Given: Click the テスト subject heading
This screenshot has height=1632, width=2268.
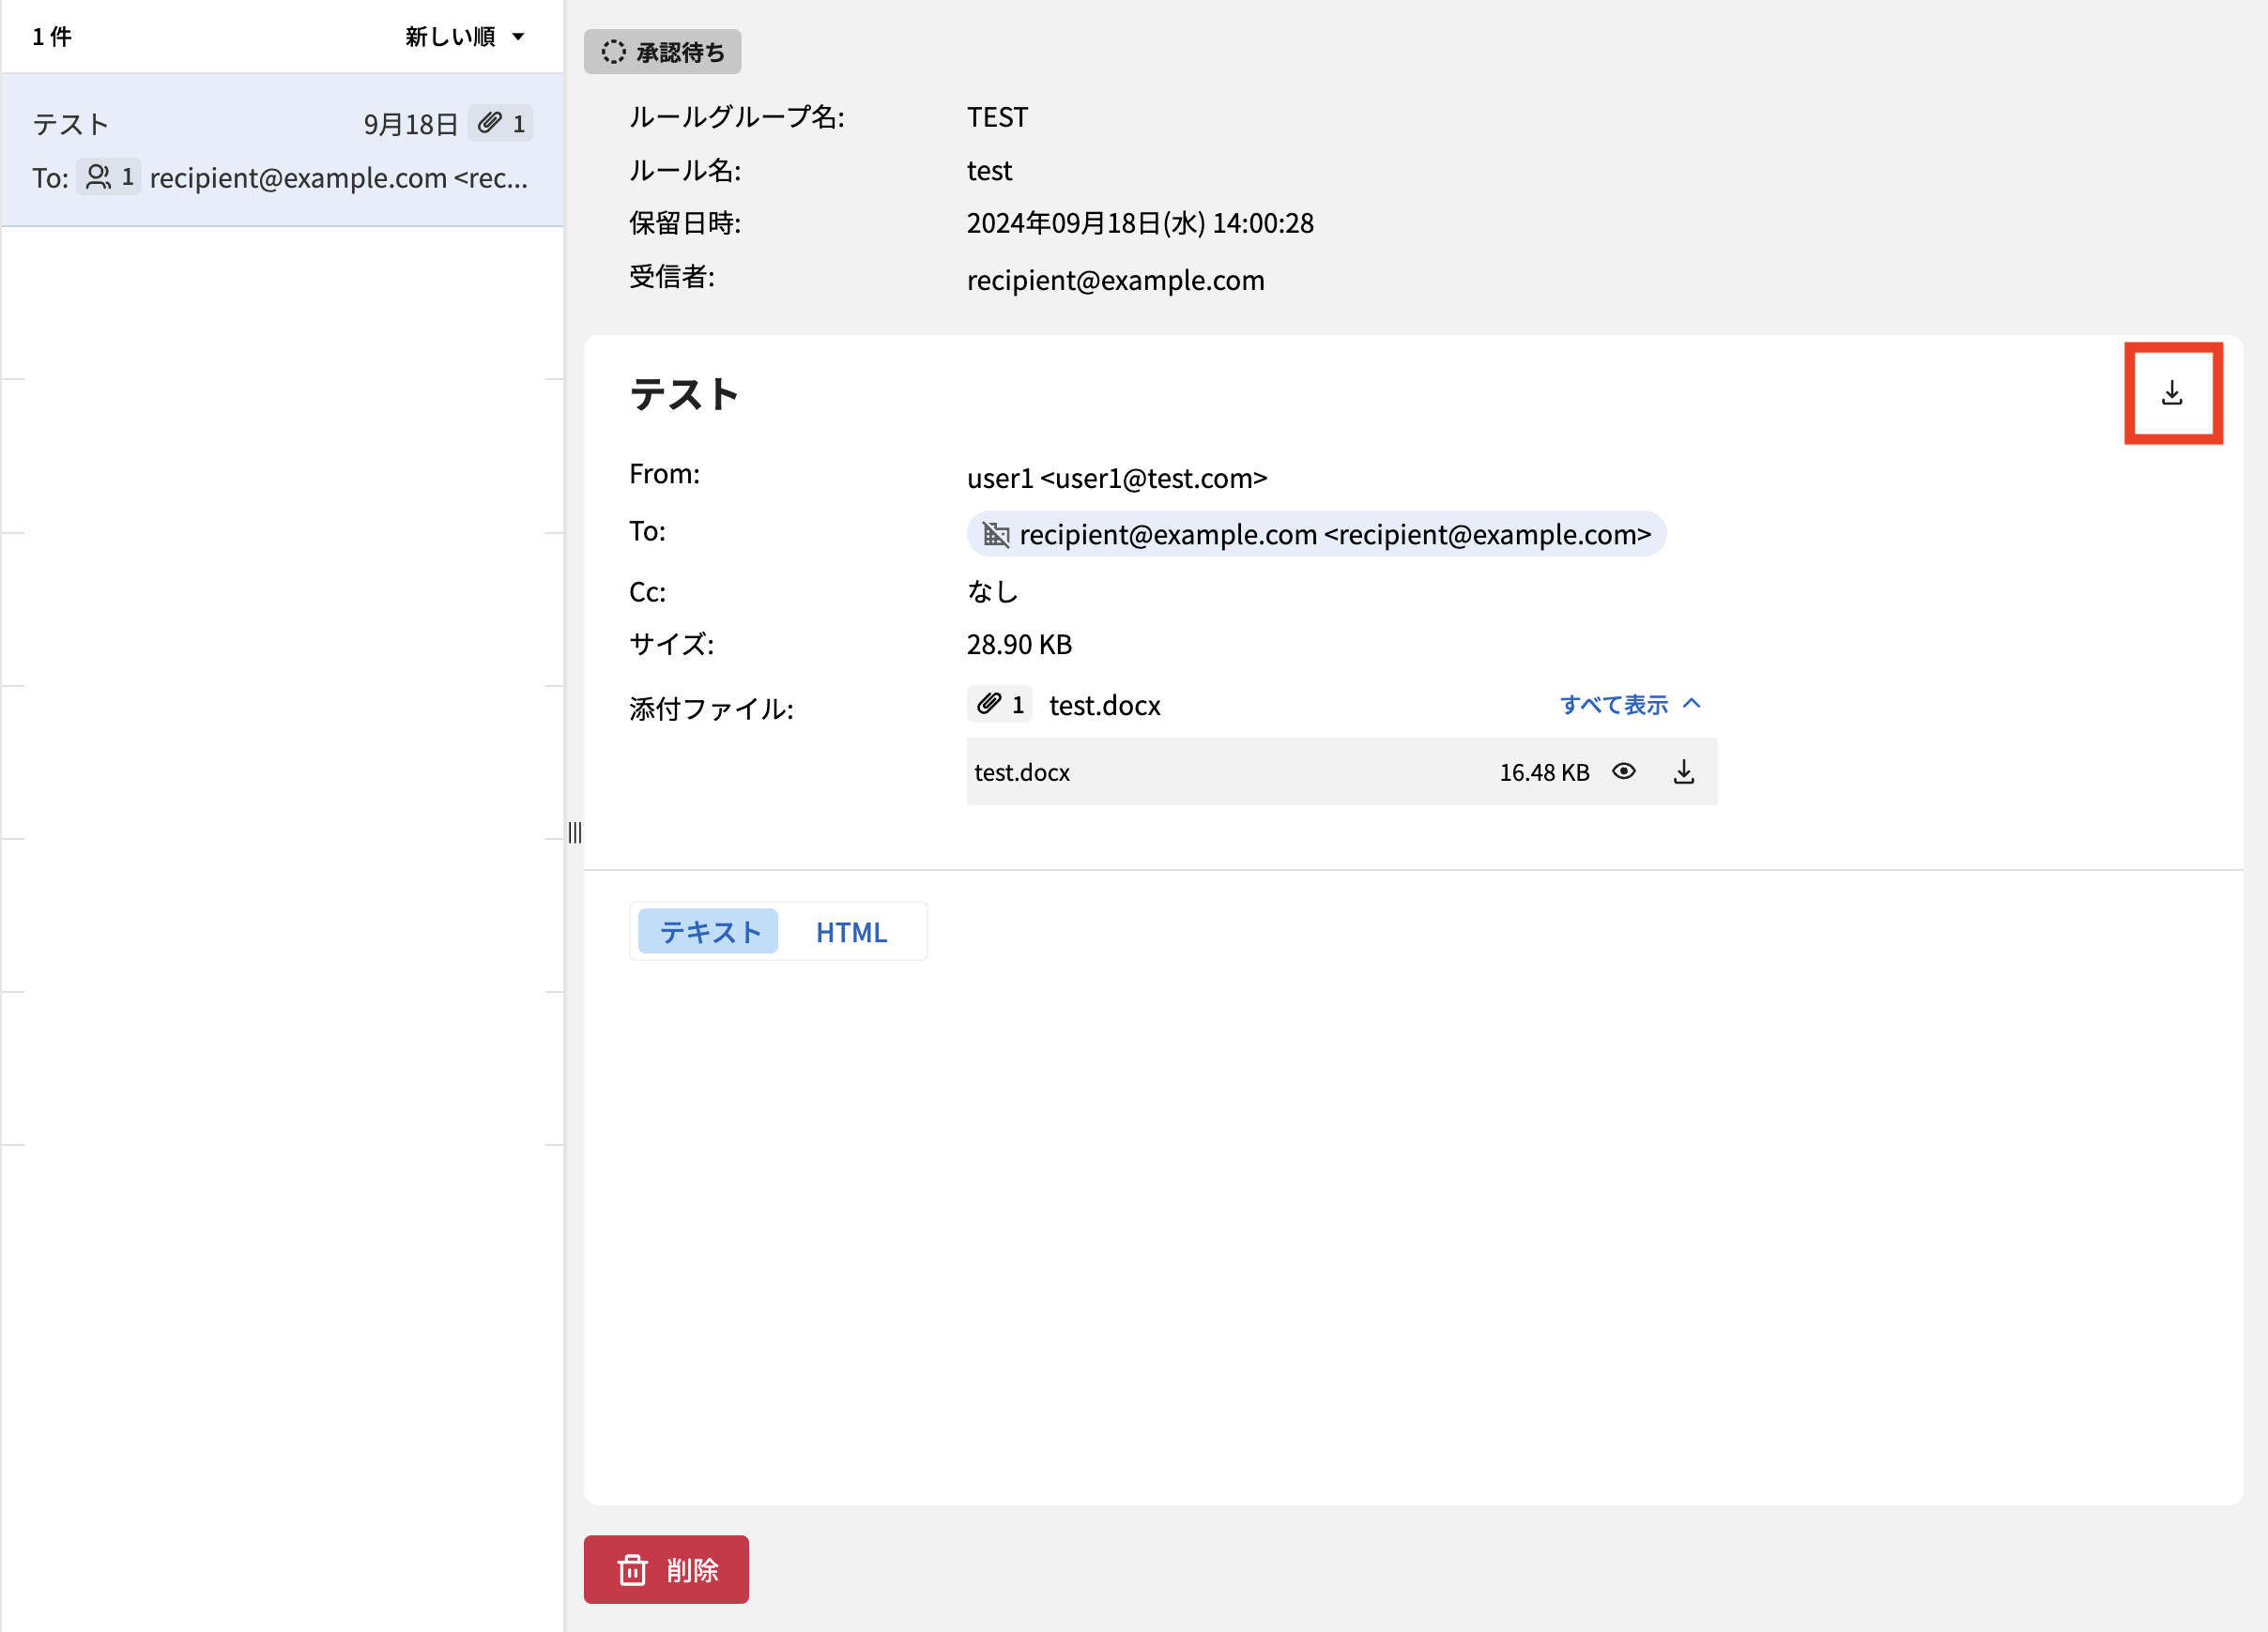Looking at the screenshot, I should coord(684,393).
